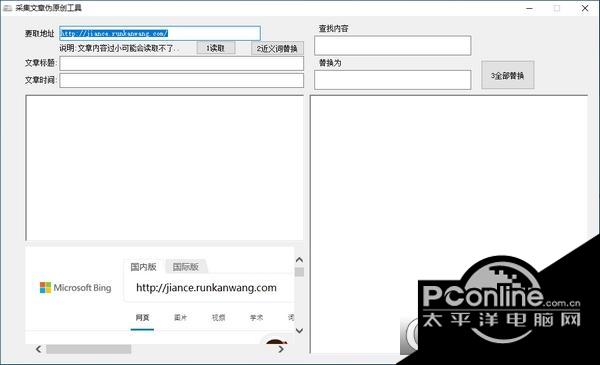Click the app icon in title bar
600x365 pixels.
tap(8, 8)
